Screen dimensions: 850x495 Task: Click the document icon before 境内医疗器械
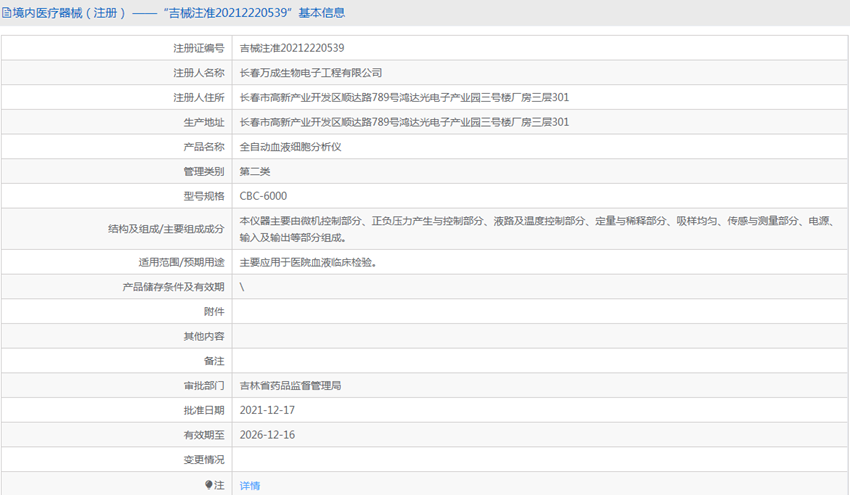8,13
